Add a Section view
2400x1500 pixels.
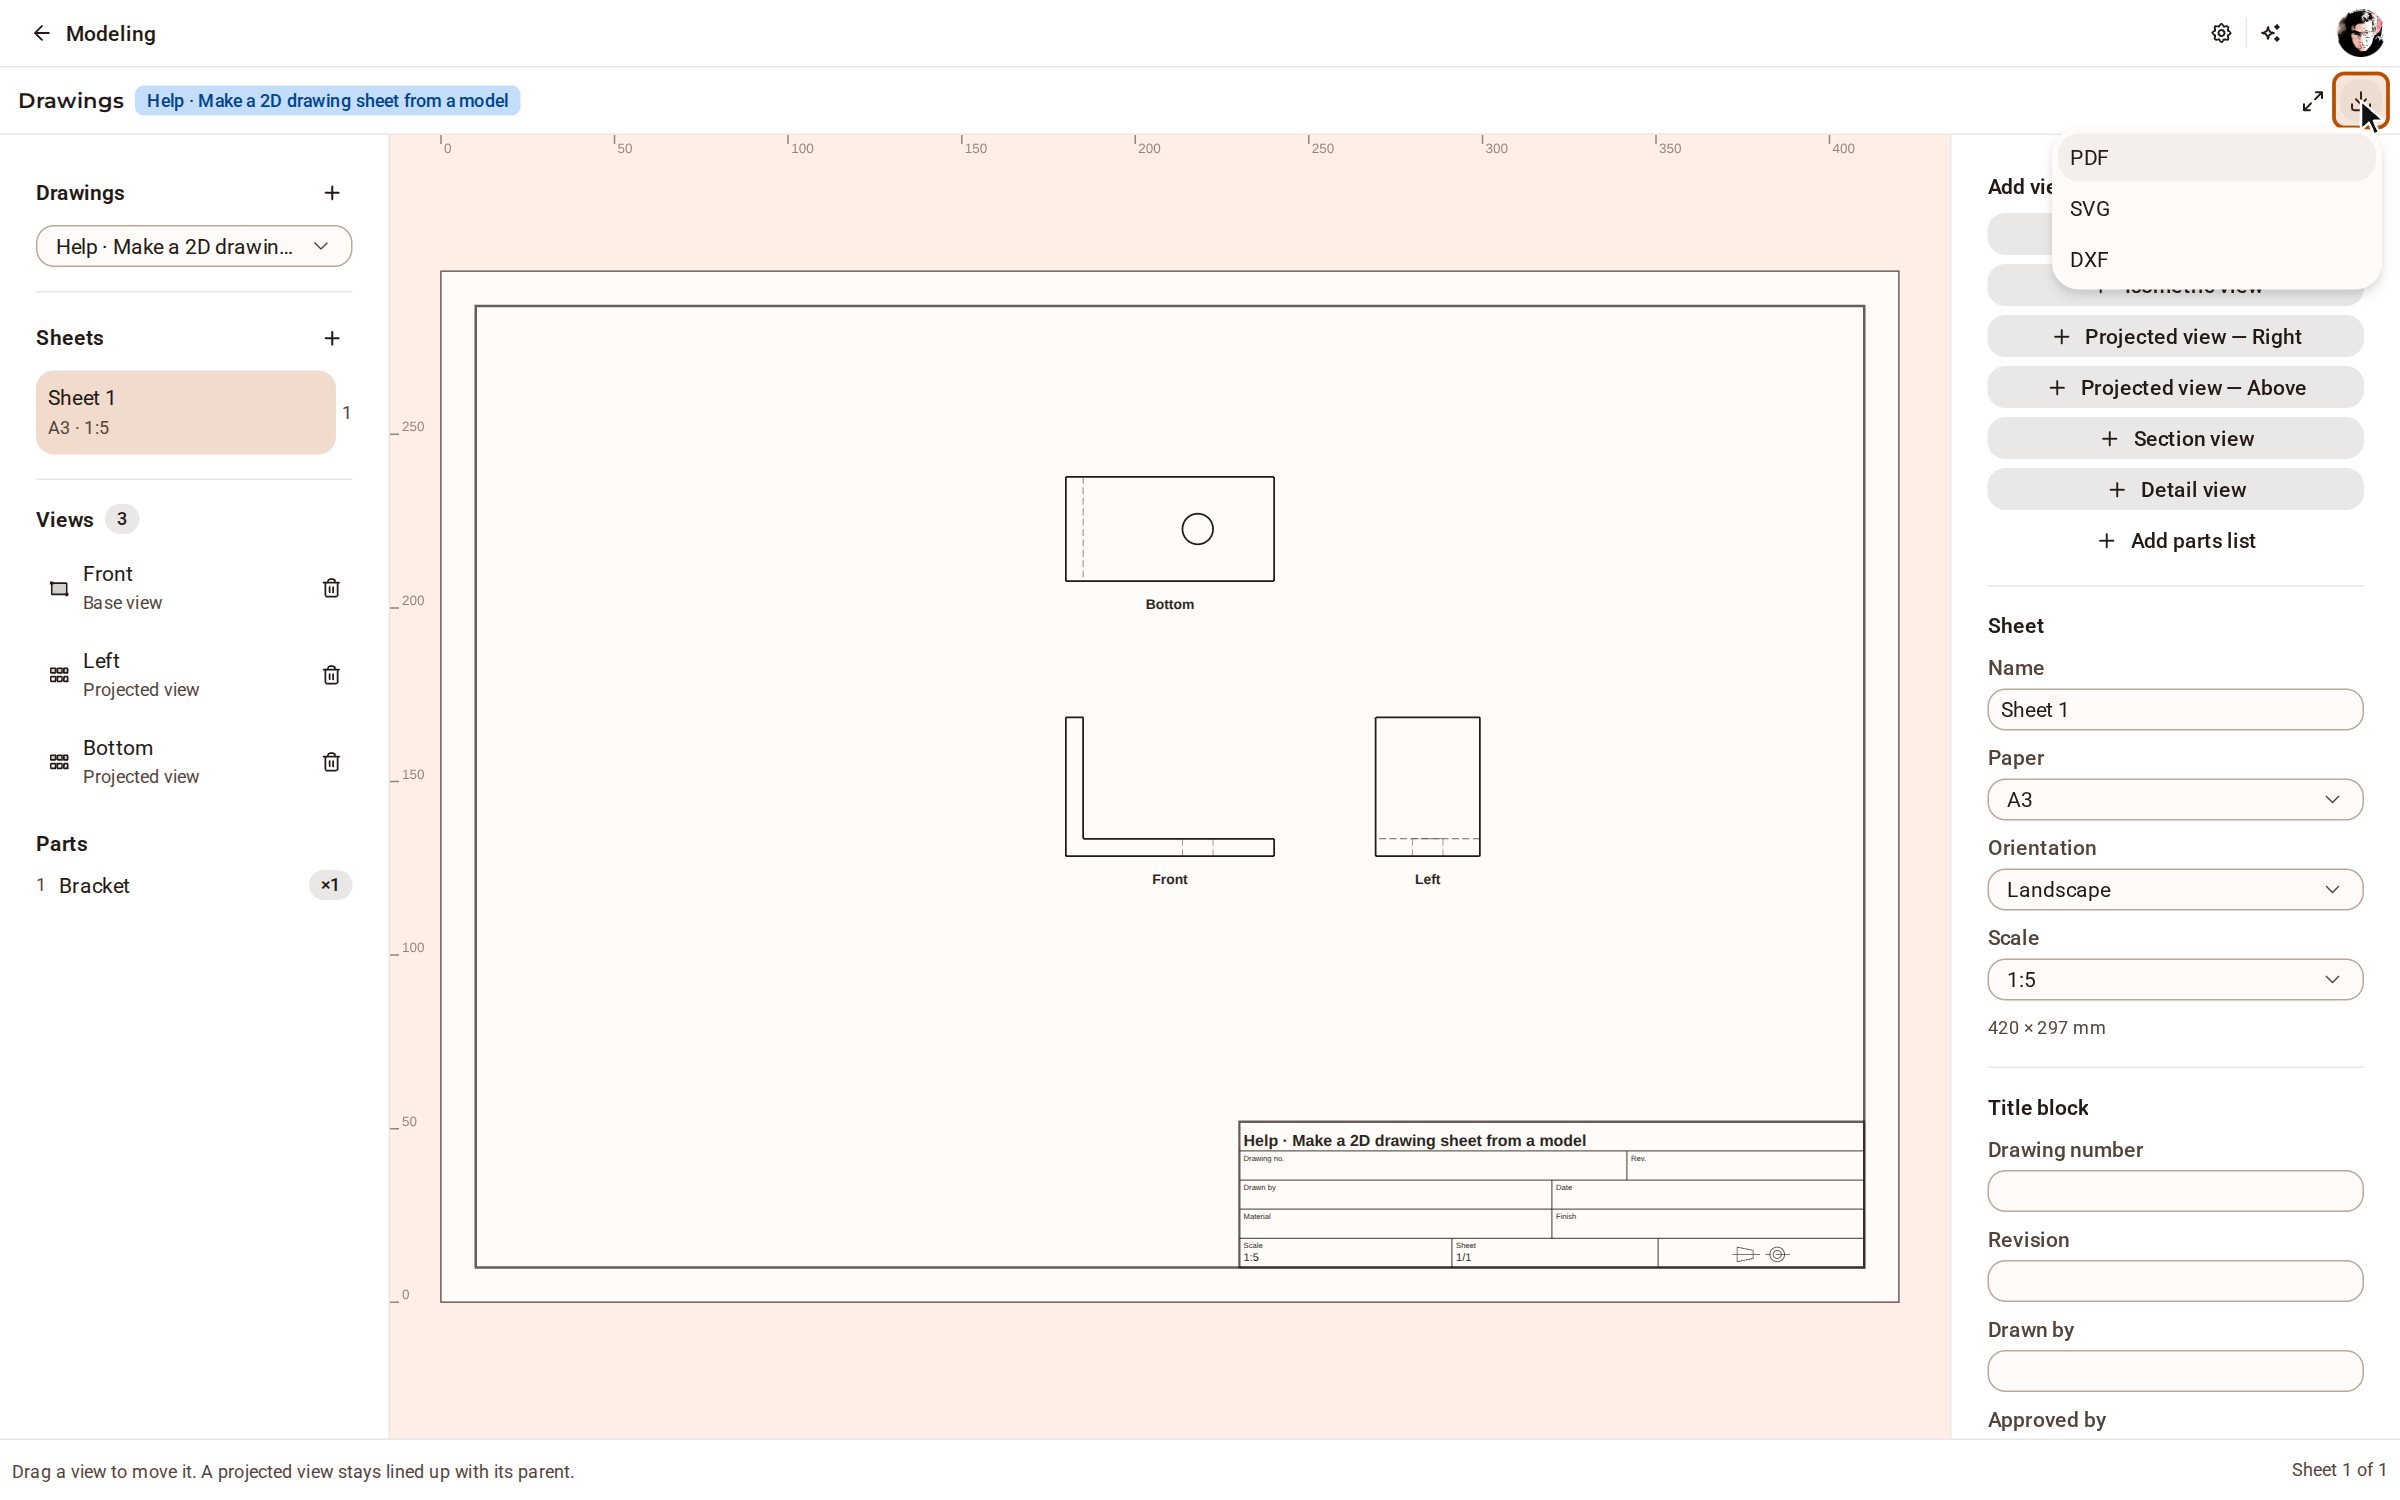click(2175, 439)
